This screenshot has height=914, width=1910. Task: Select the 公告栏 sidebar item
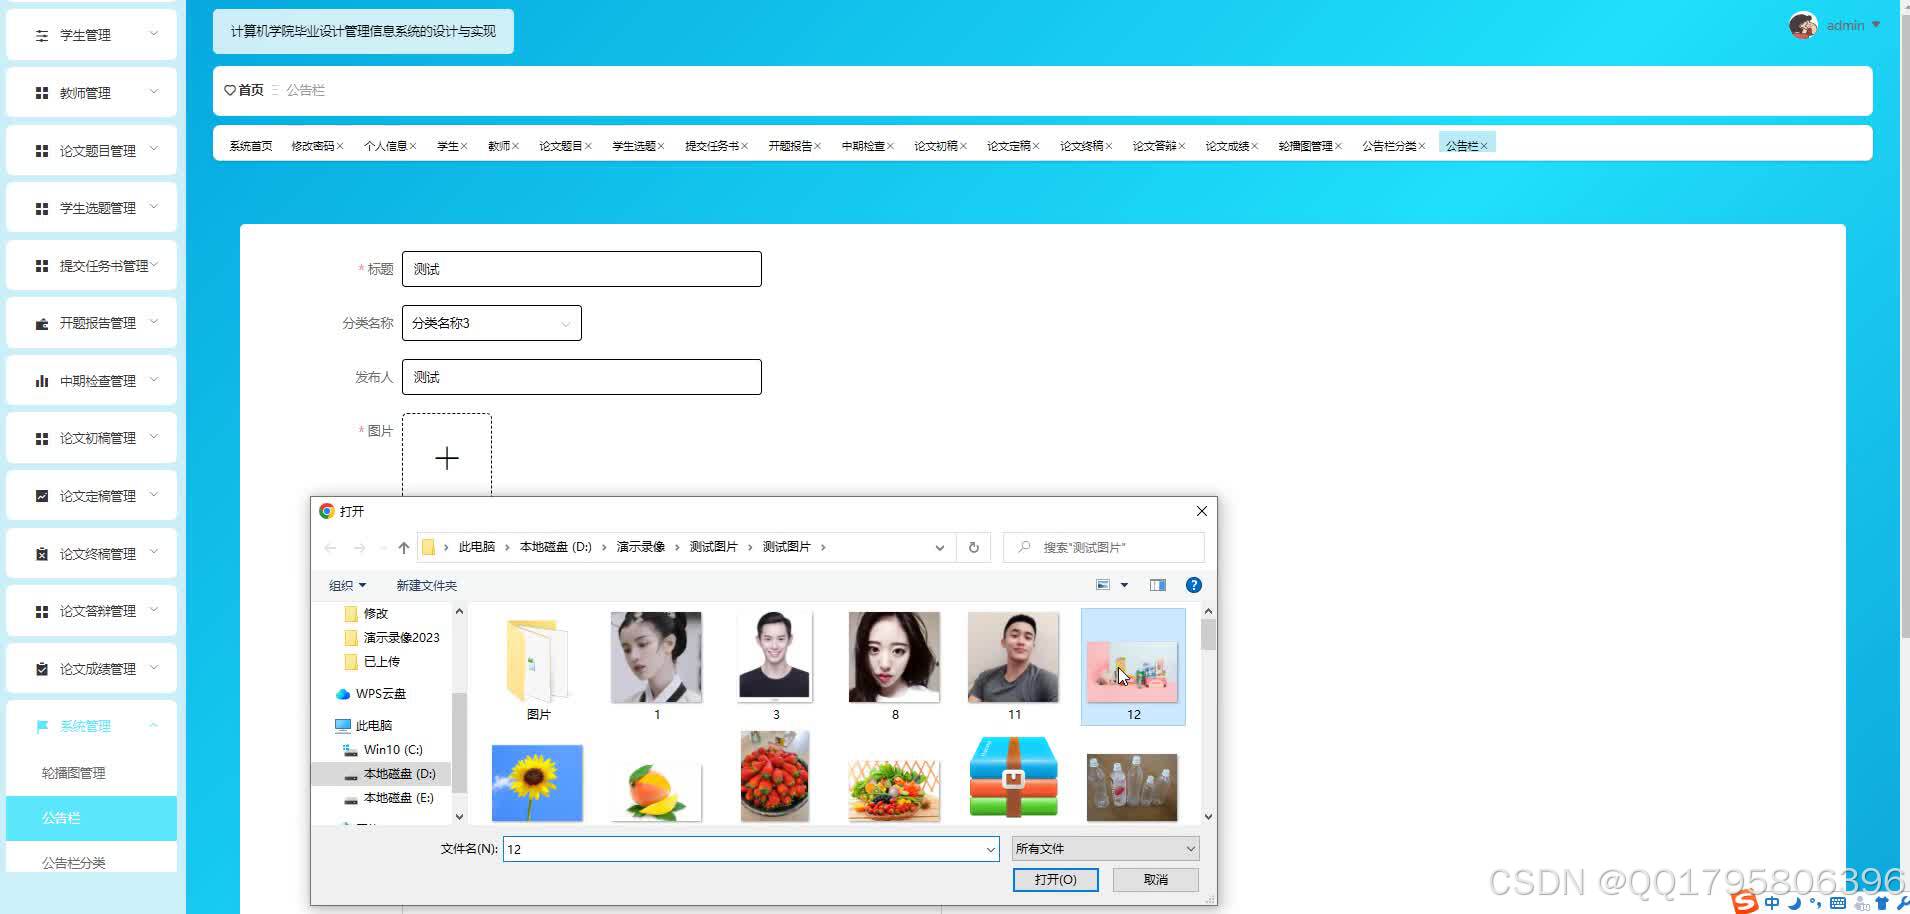pos(91,818)
